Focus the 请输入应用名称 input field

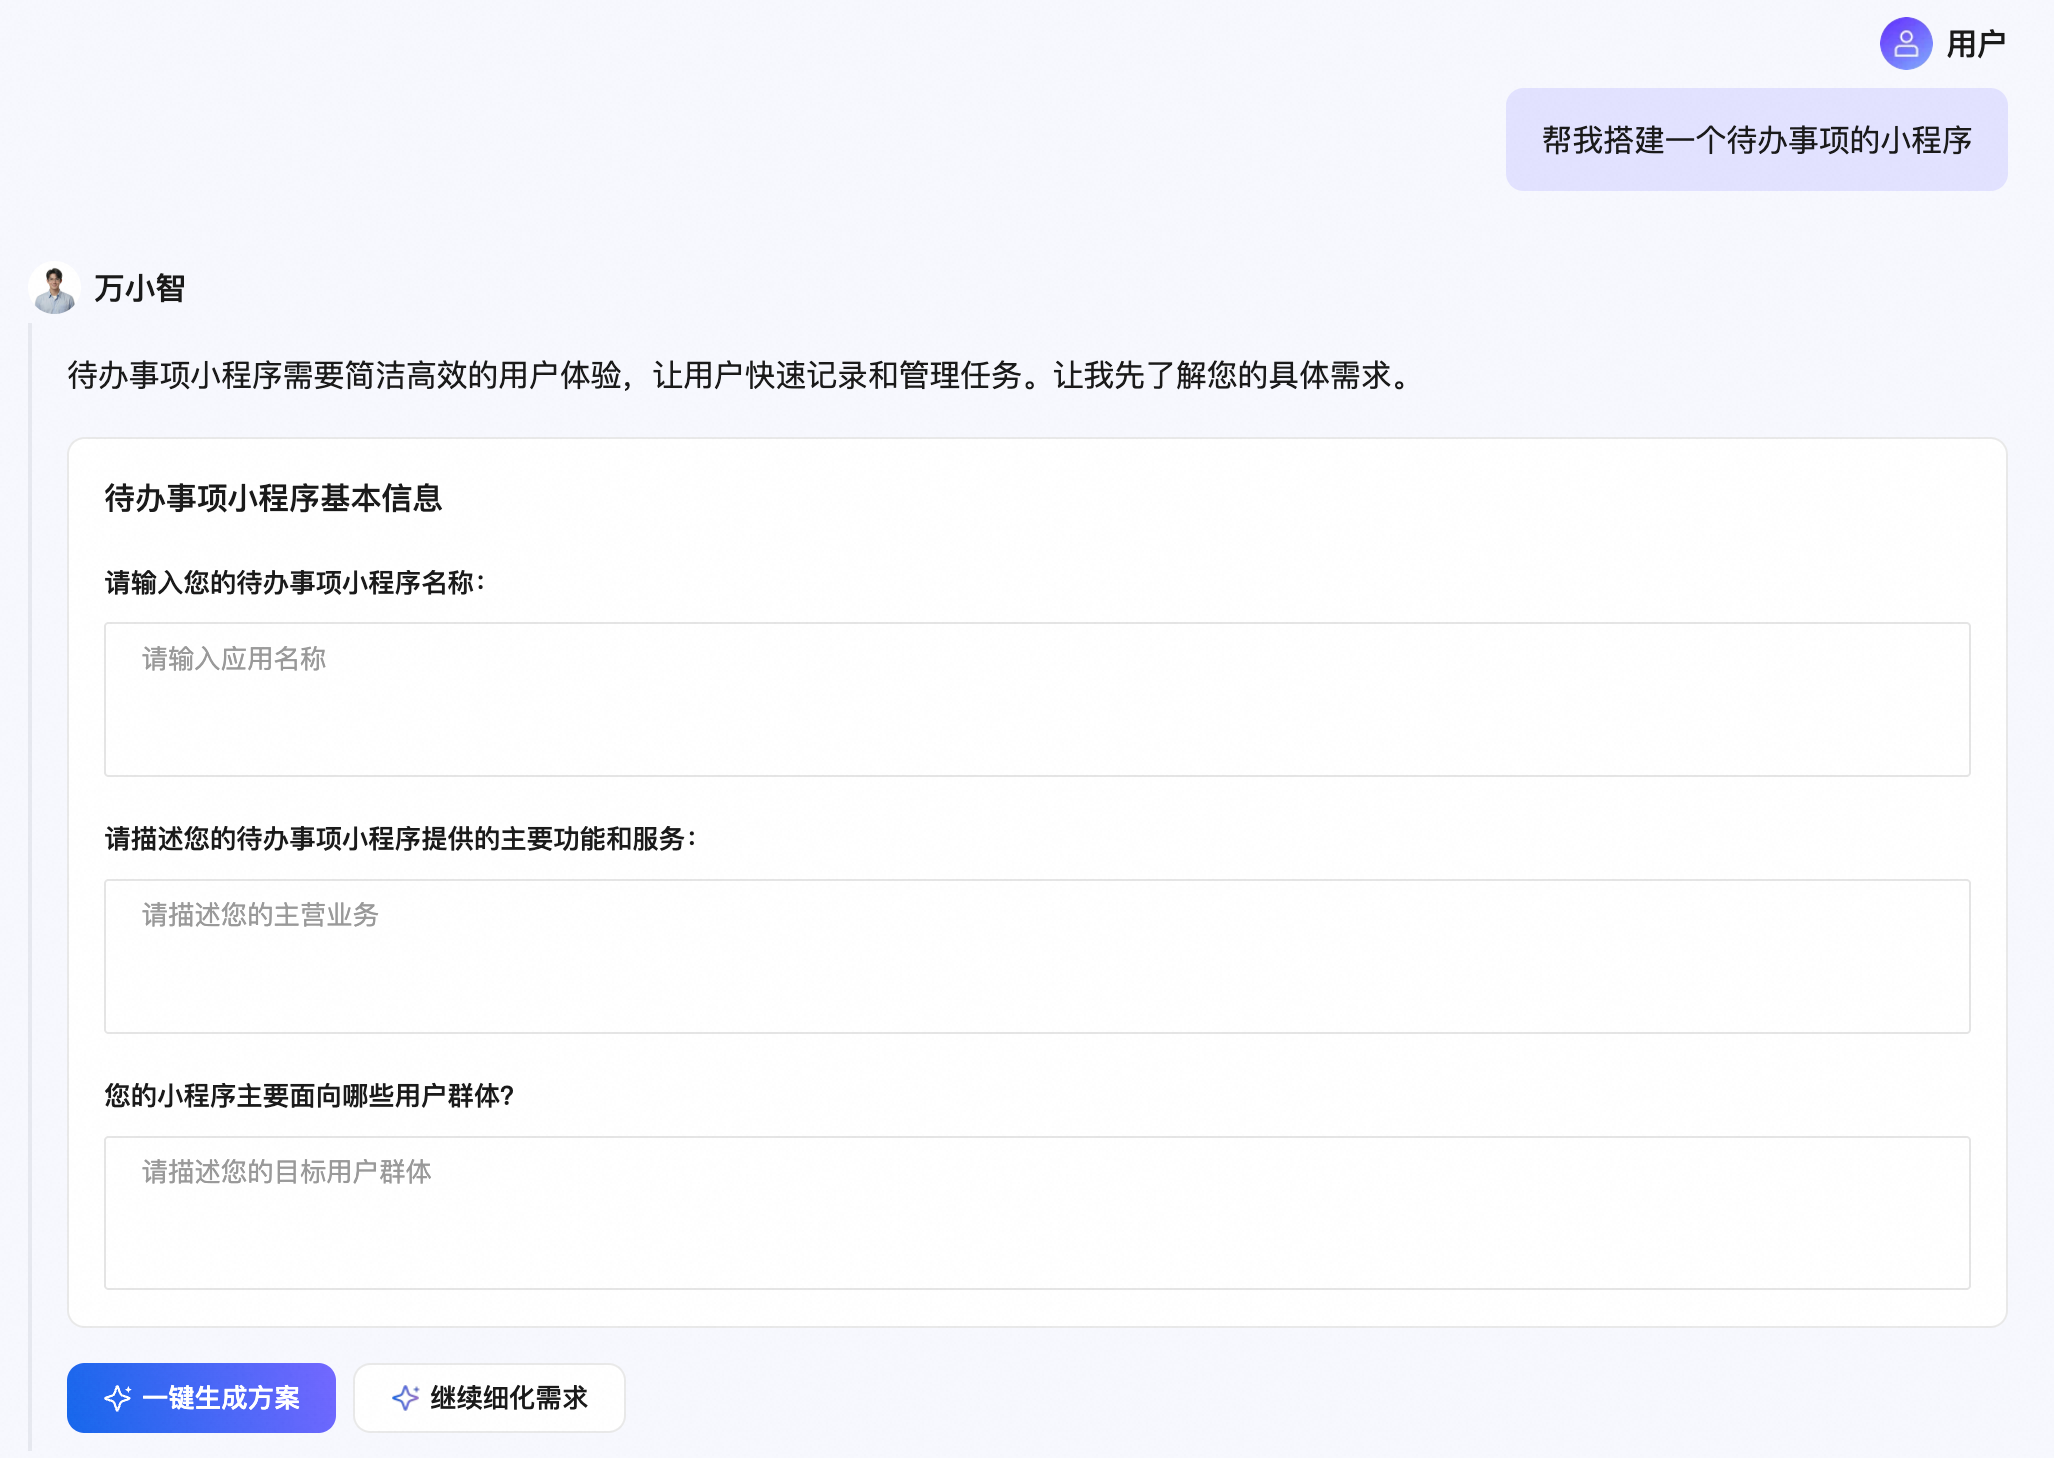(1037, 699)
